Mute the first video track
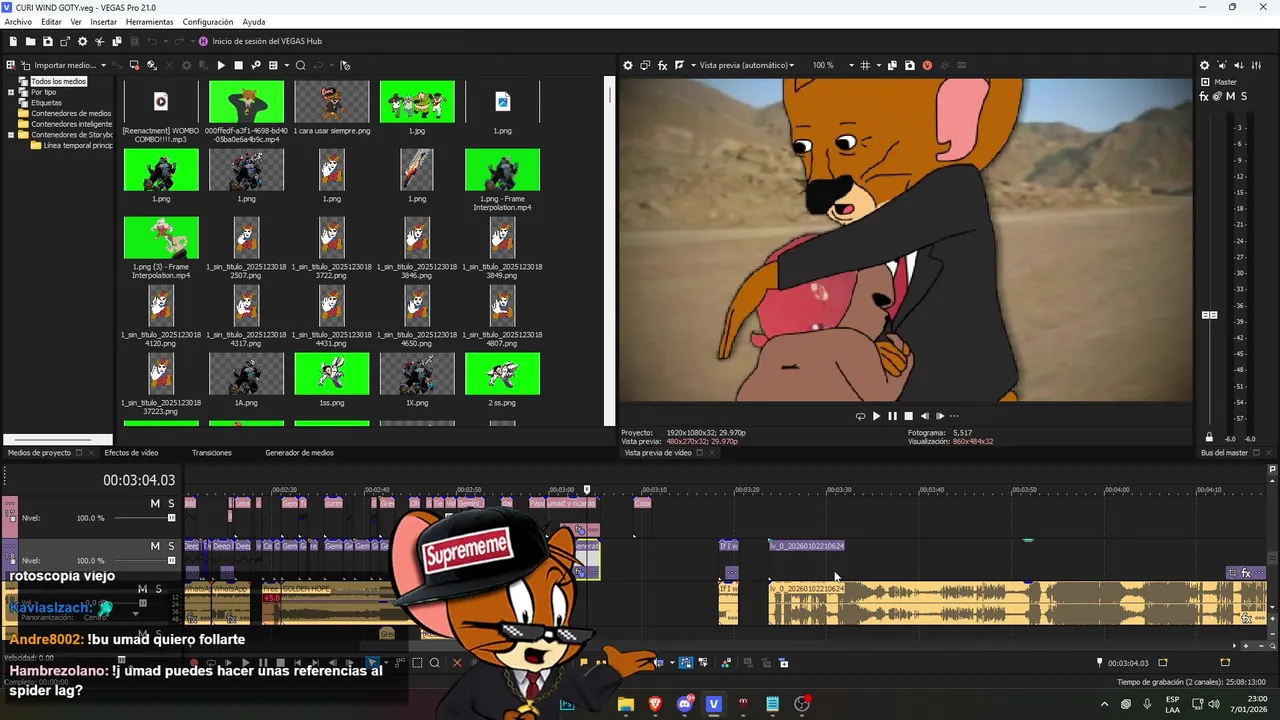1280x720 pixels. click(x=155, y=503)
